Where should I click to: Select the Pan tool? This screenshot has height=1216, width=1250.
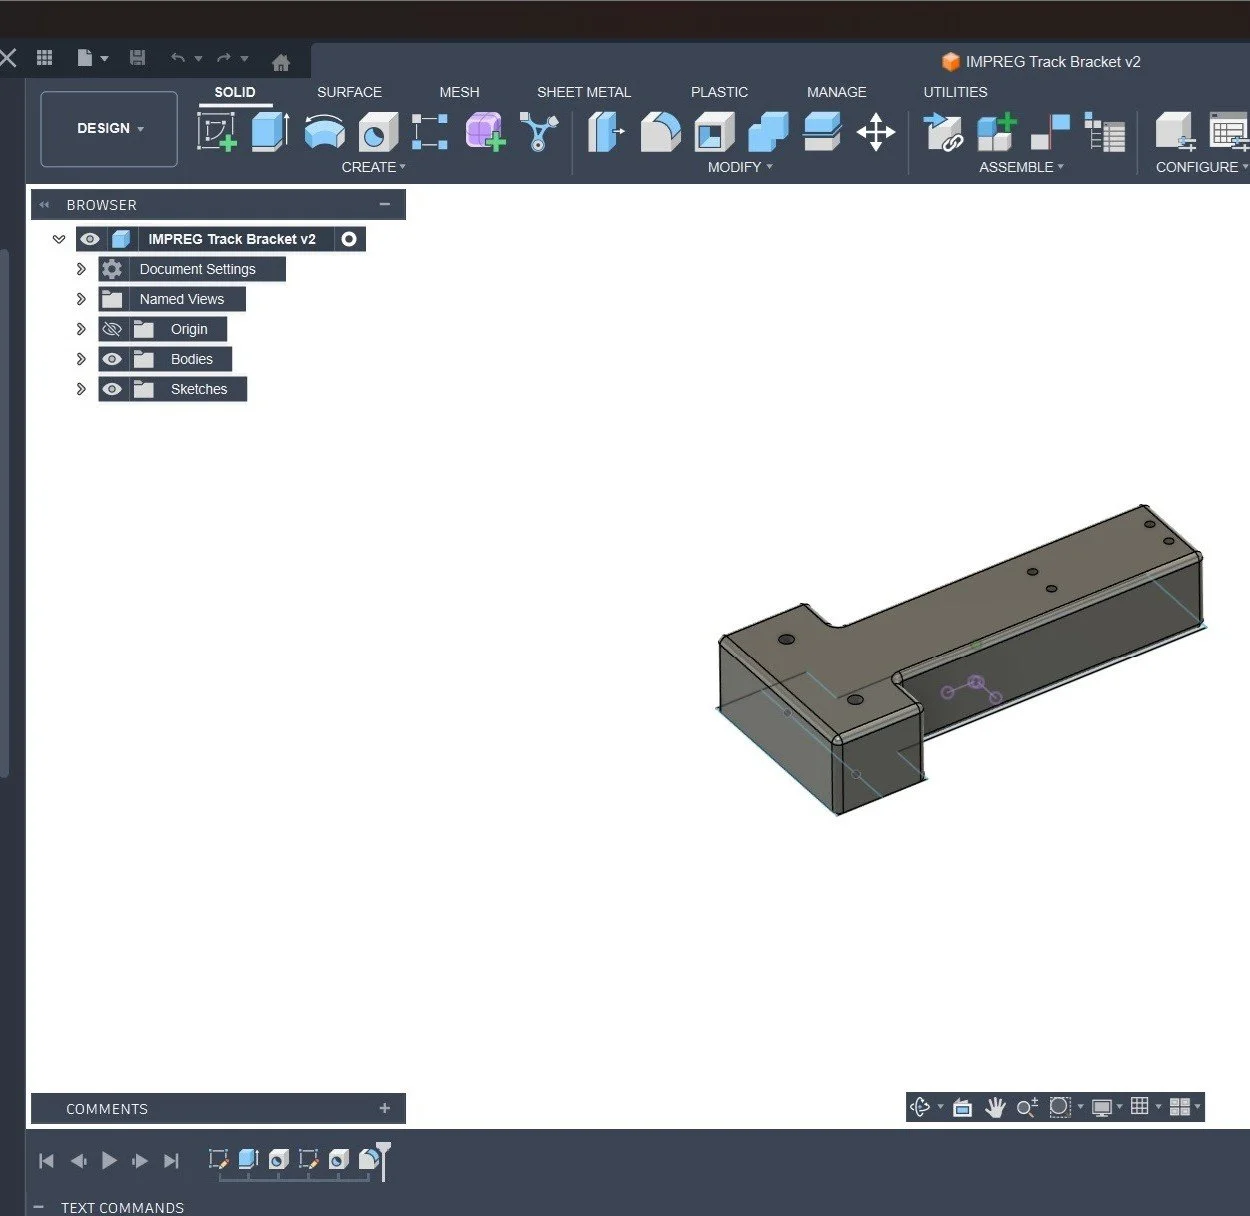pos(995,1107)
